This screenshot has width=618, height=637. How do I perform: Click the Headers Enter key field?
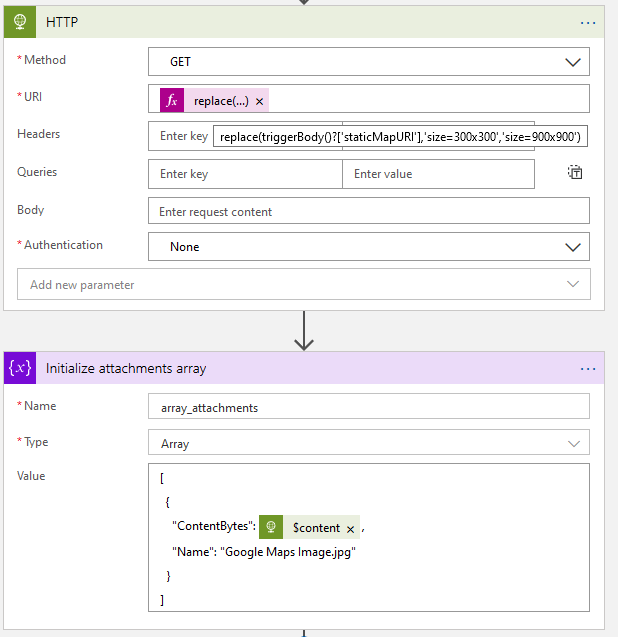coord(182,136)
